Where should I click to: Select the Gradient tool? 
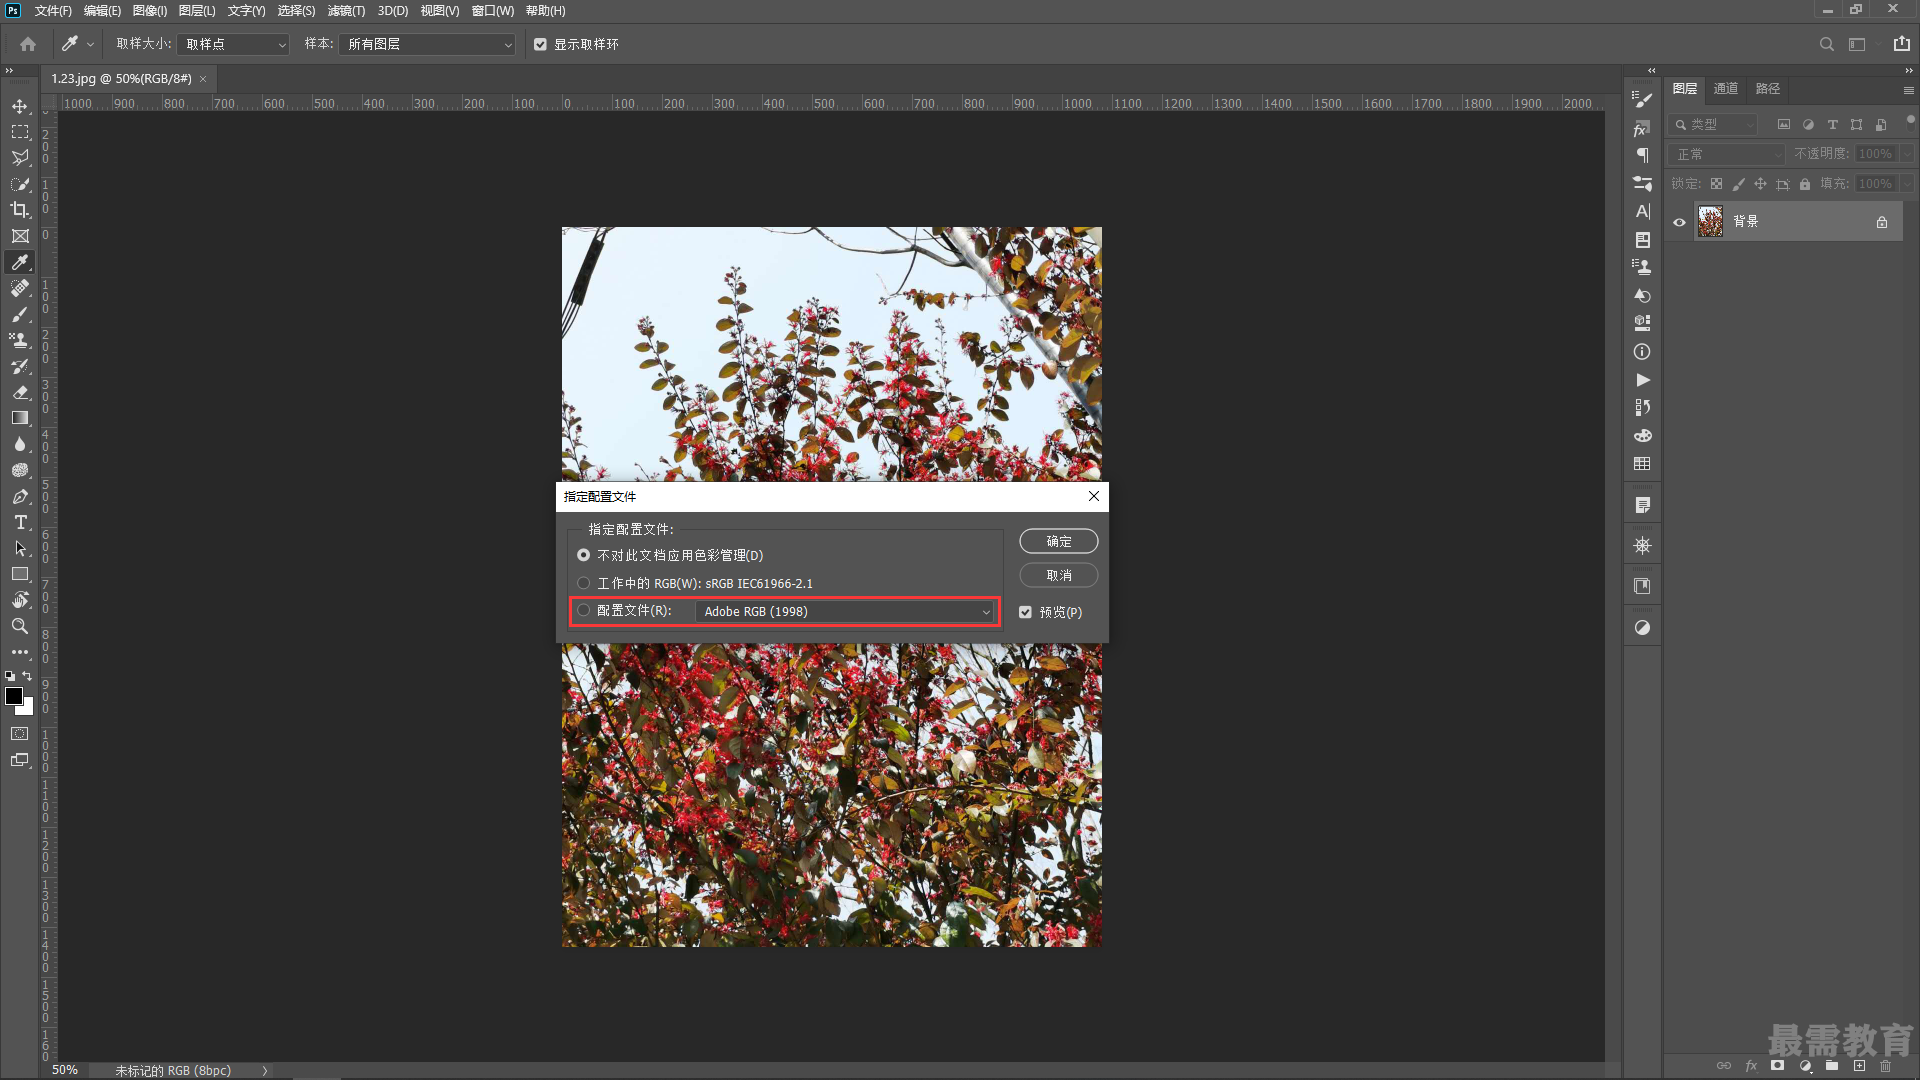[20, 418]
